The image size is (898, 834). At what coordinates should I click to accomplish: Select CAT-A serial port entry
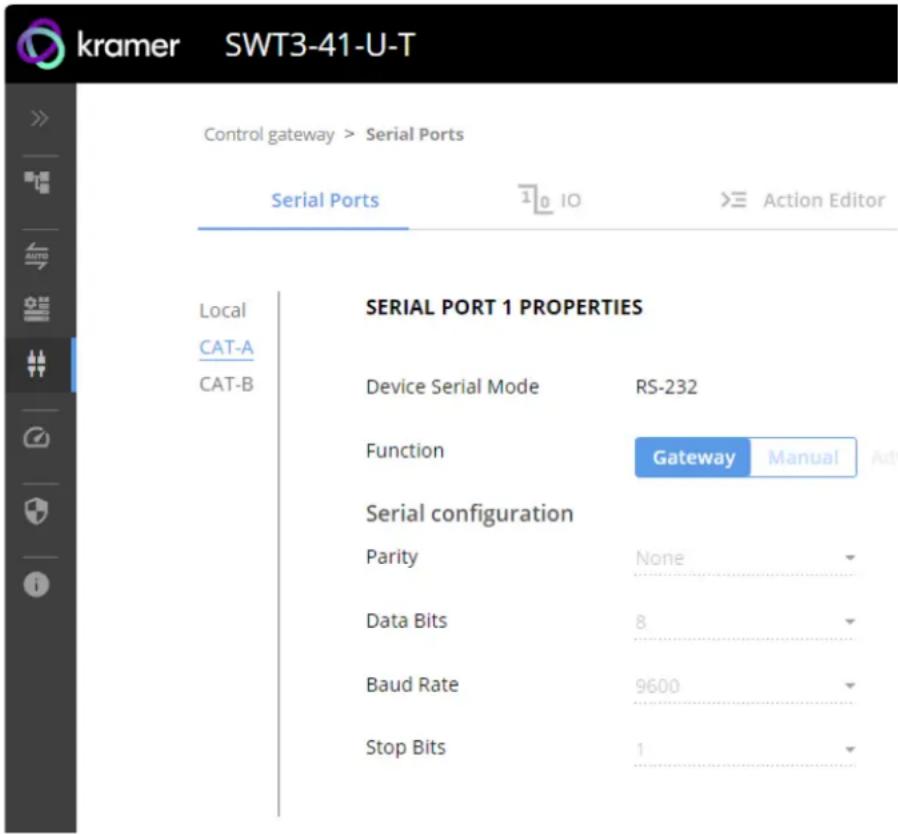226,348
